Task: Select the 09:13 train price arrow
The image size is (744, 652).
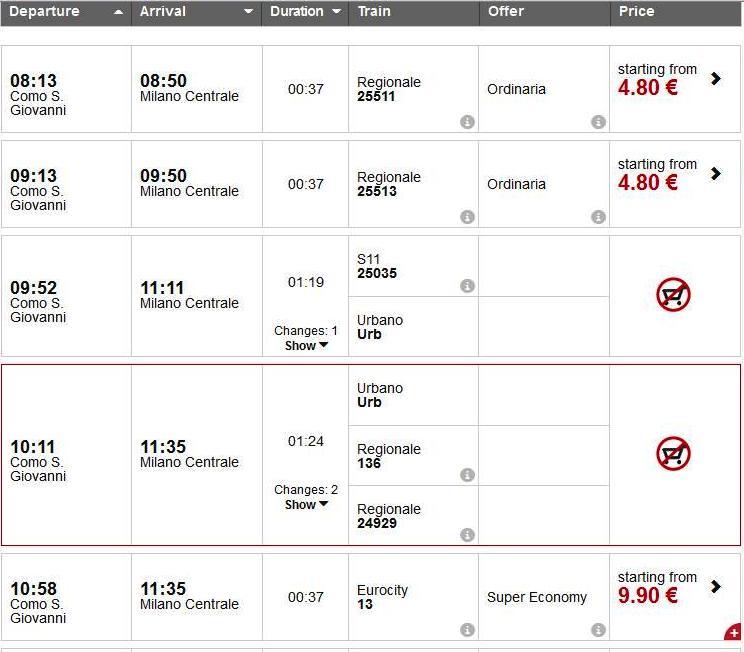Action: (715, 173)
